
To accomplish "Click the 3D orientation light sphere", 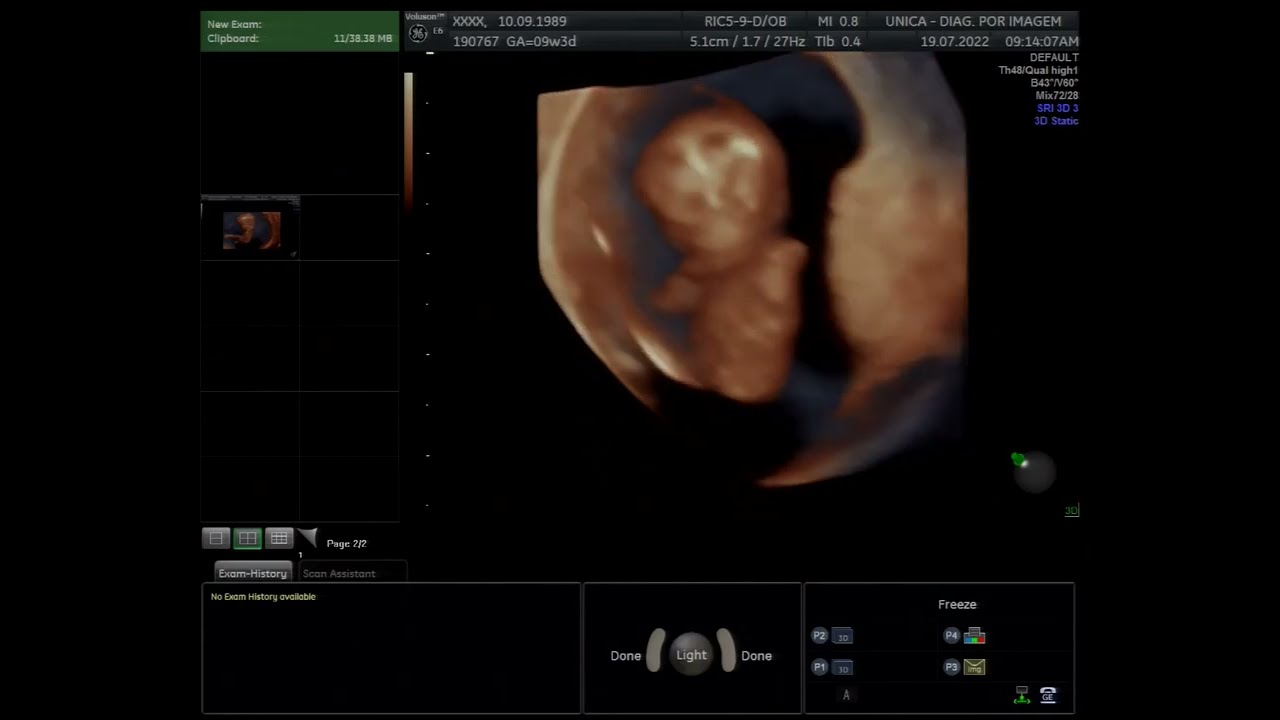I will pyautogui.click(x=1034, y=472).
